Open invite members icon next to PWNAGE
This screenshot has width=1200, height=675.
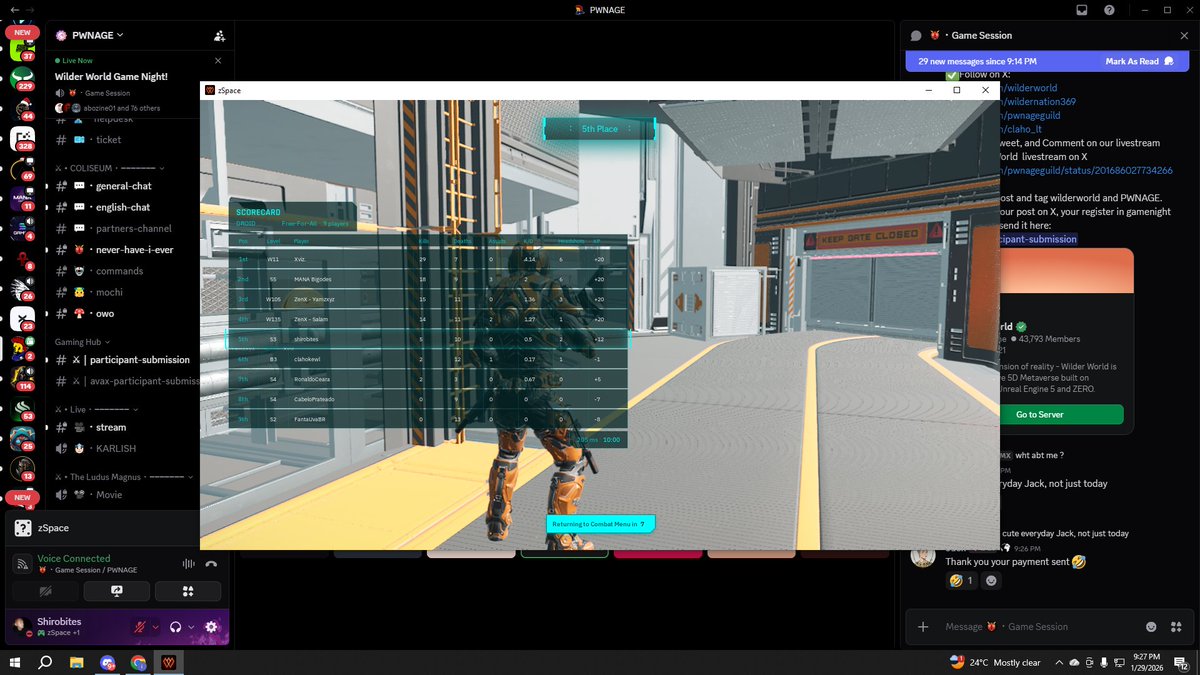click(x=219, y=35)
